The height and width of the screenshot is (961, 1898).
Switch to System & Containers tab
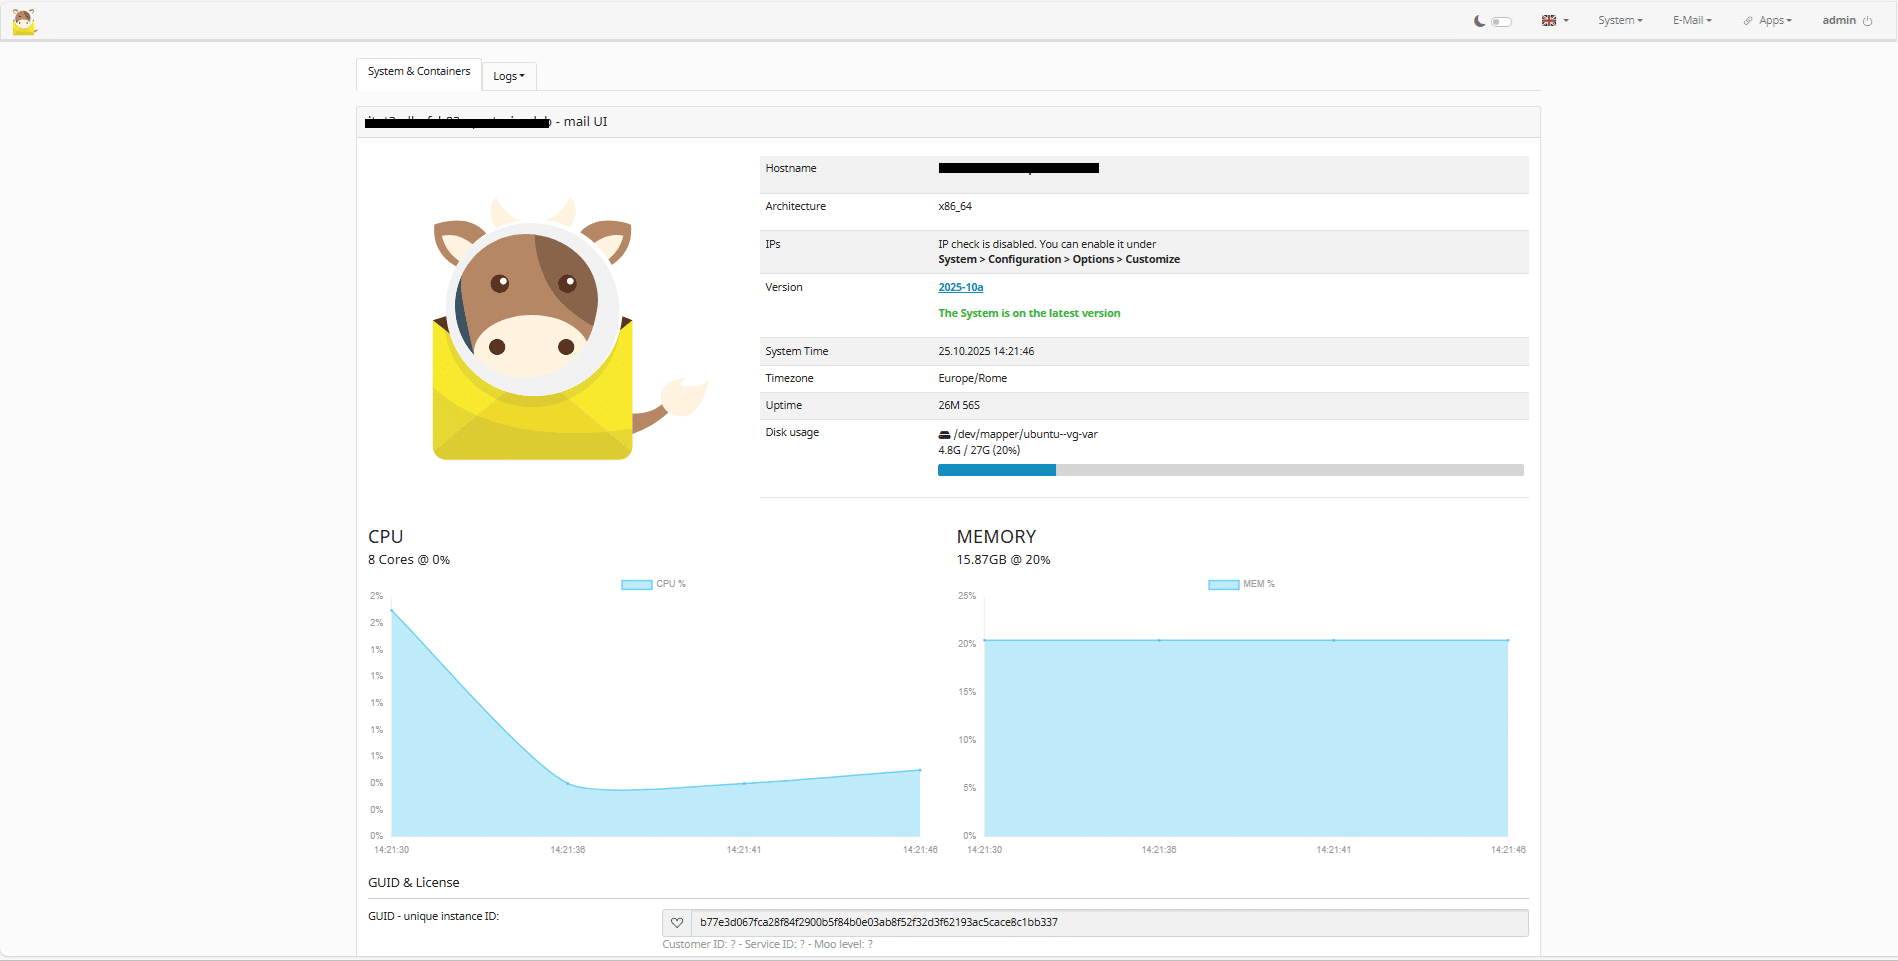coord(418,72)
